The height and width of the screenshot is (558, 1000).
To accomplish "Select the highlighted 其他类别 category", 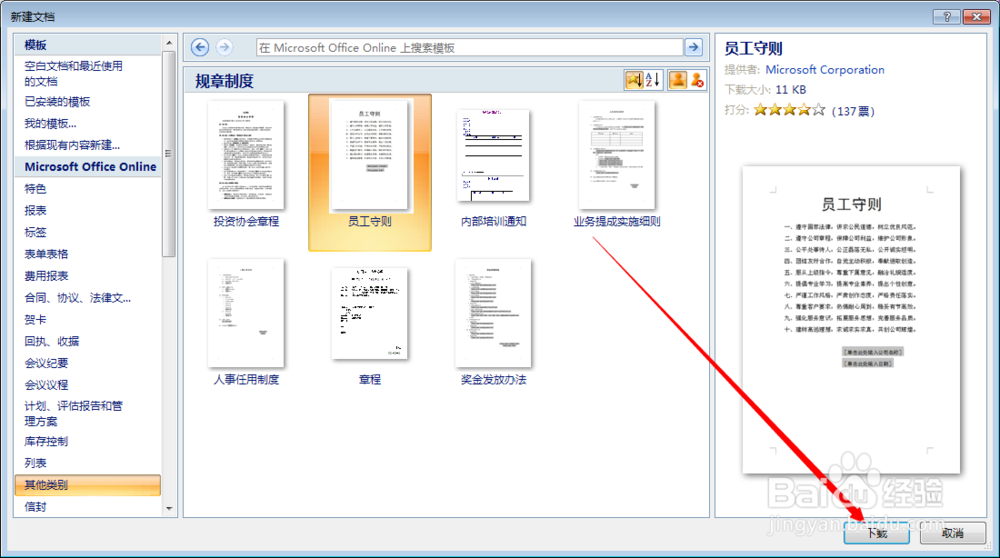I will click(87, 485).
